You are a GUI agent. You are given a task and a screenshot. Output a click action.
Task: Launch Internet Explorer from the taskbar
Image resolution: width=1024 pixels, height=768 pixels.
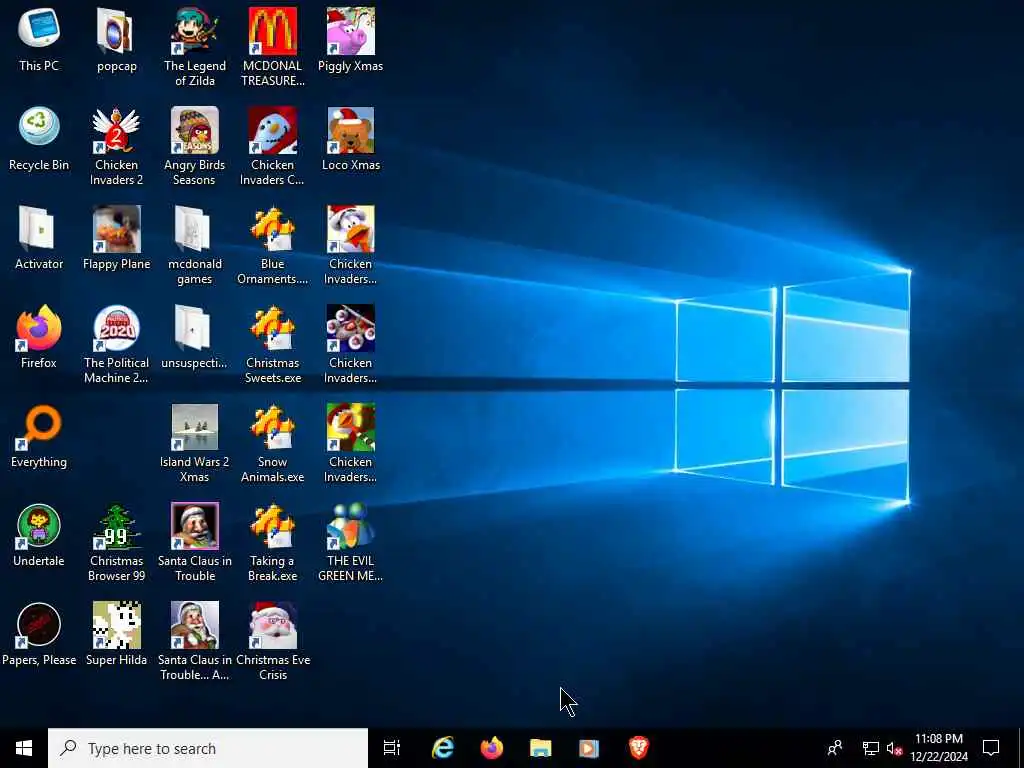(x=443, y=748)
